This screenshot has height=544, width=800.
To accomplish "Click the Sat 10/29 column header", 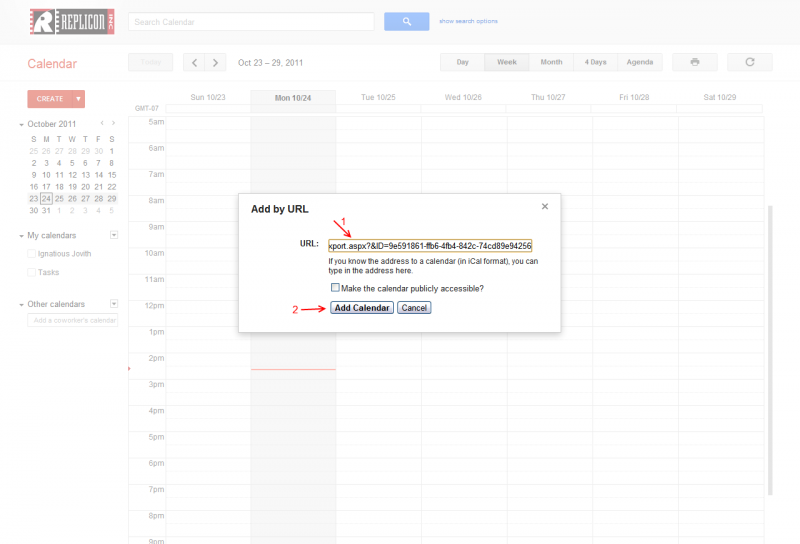I will click(719, 97).
